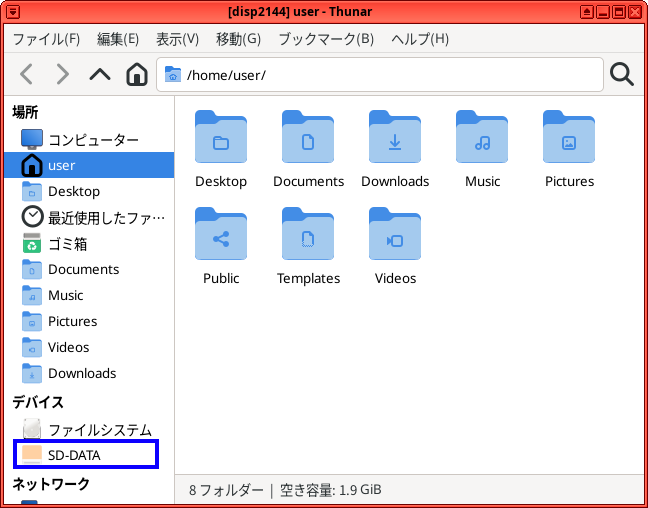Go forward with the right arrow button
648x508 pixels.
(62, 74)
